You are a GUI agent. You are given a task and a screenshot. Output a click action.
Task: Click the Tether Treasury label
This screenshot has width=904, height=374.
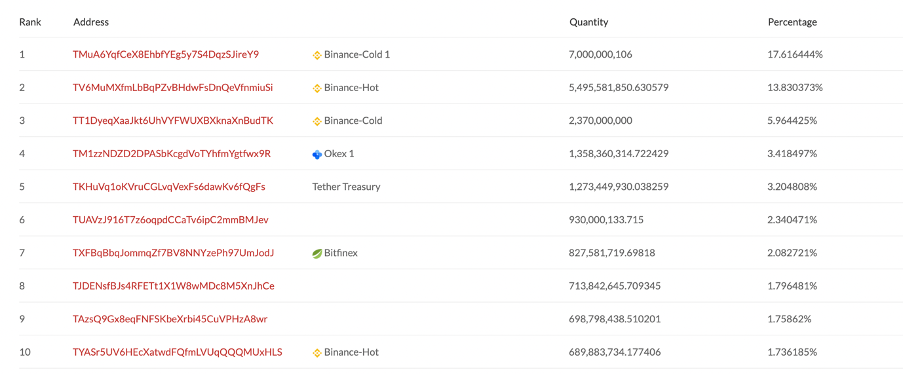click(346, 187)
